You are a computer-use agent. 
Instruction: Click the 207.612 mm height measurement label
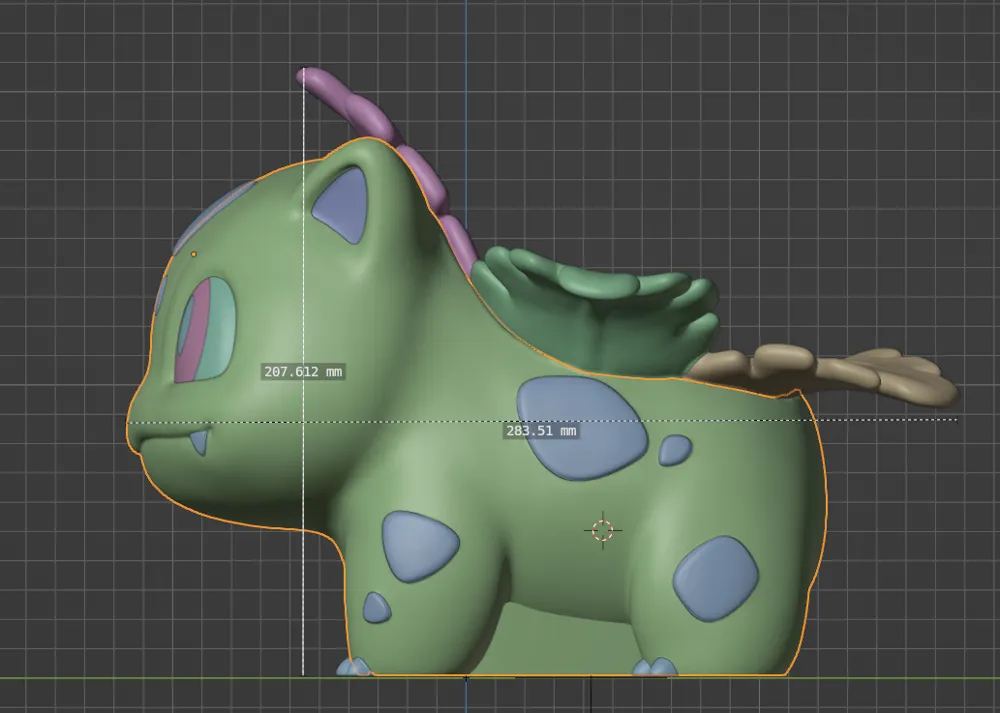pos(303,371)
